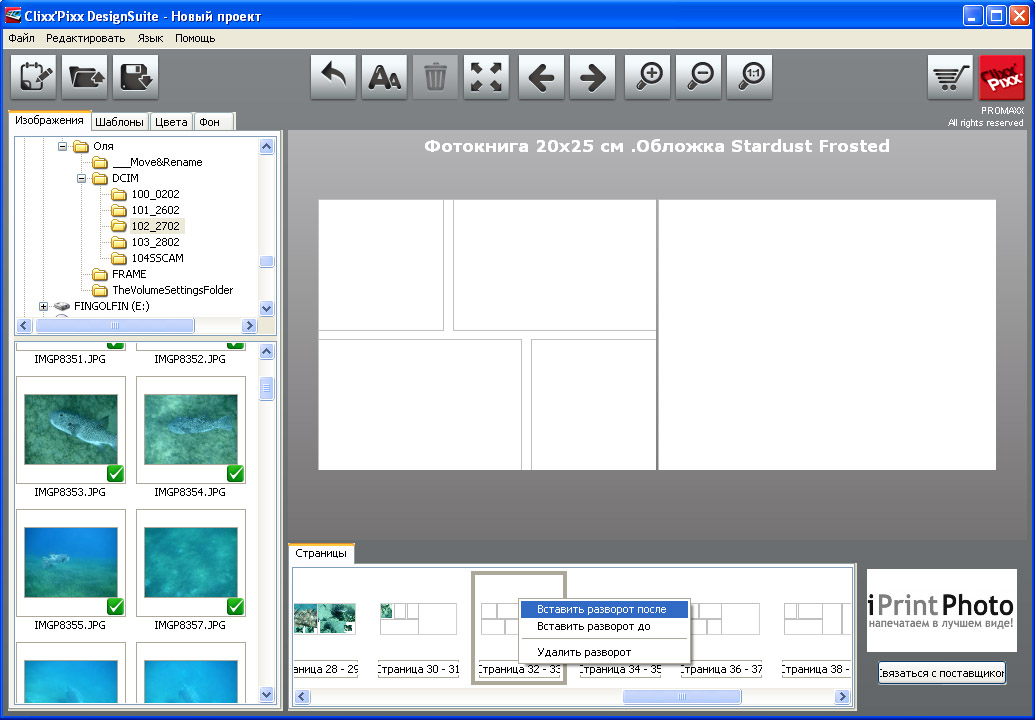Select the ___Move&Rename folder

(x=157, y=162)
